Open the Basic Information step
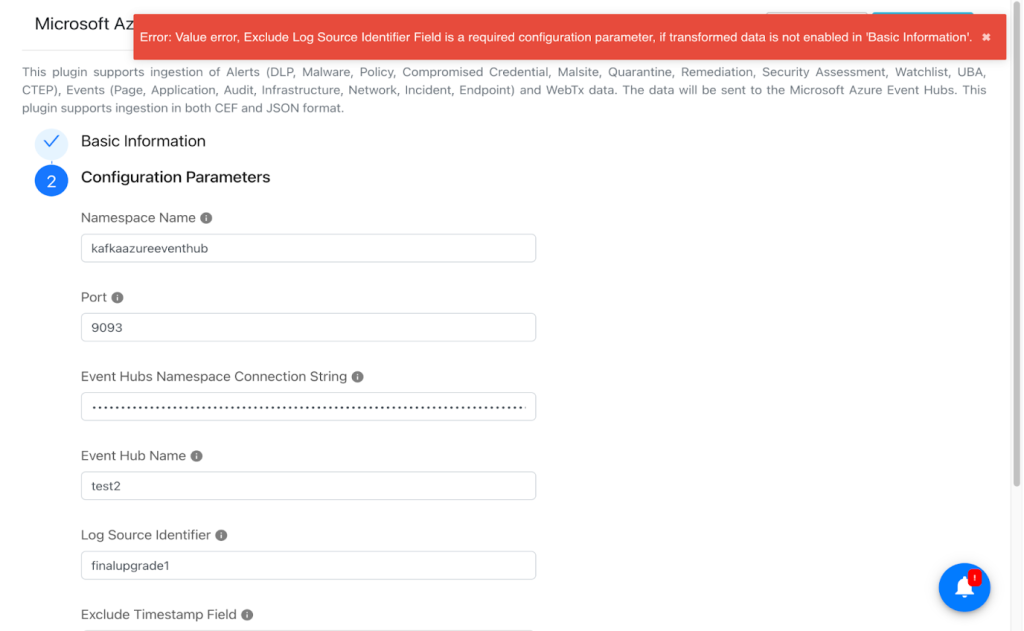The height and width of the screenshot is (631, 1024). click(143, 141)
